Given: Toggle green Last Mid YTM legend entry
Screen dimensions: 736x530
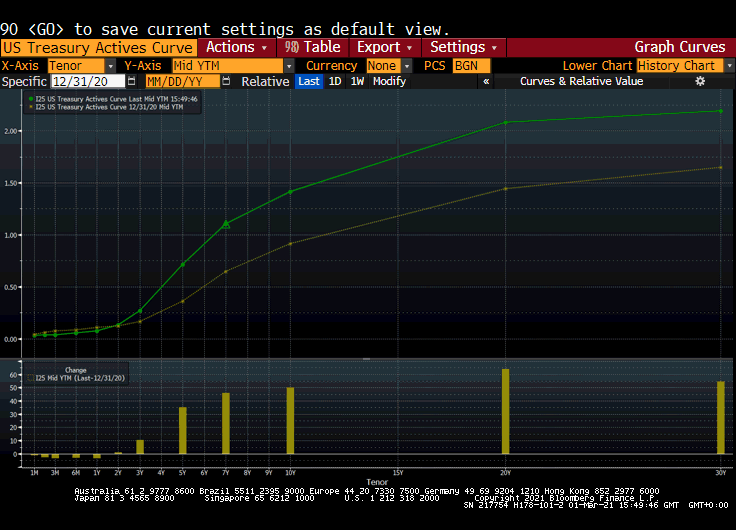Looking at the screenshot, I should (114, 99).
